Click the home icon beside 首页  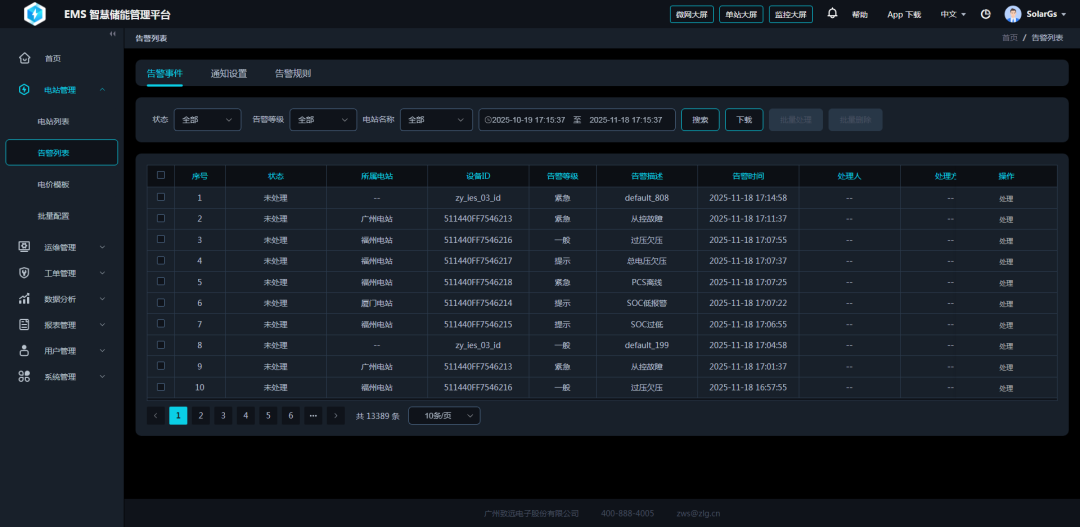pyautogui.click(x=25, y=59)
